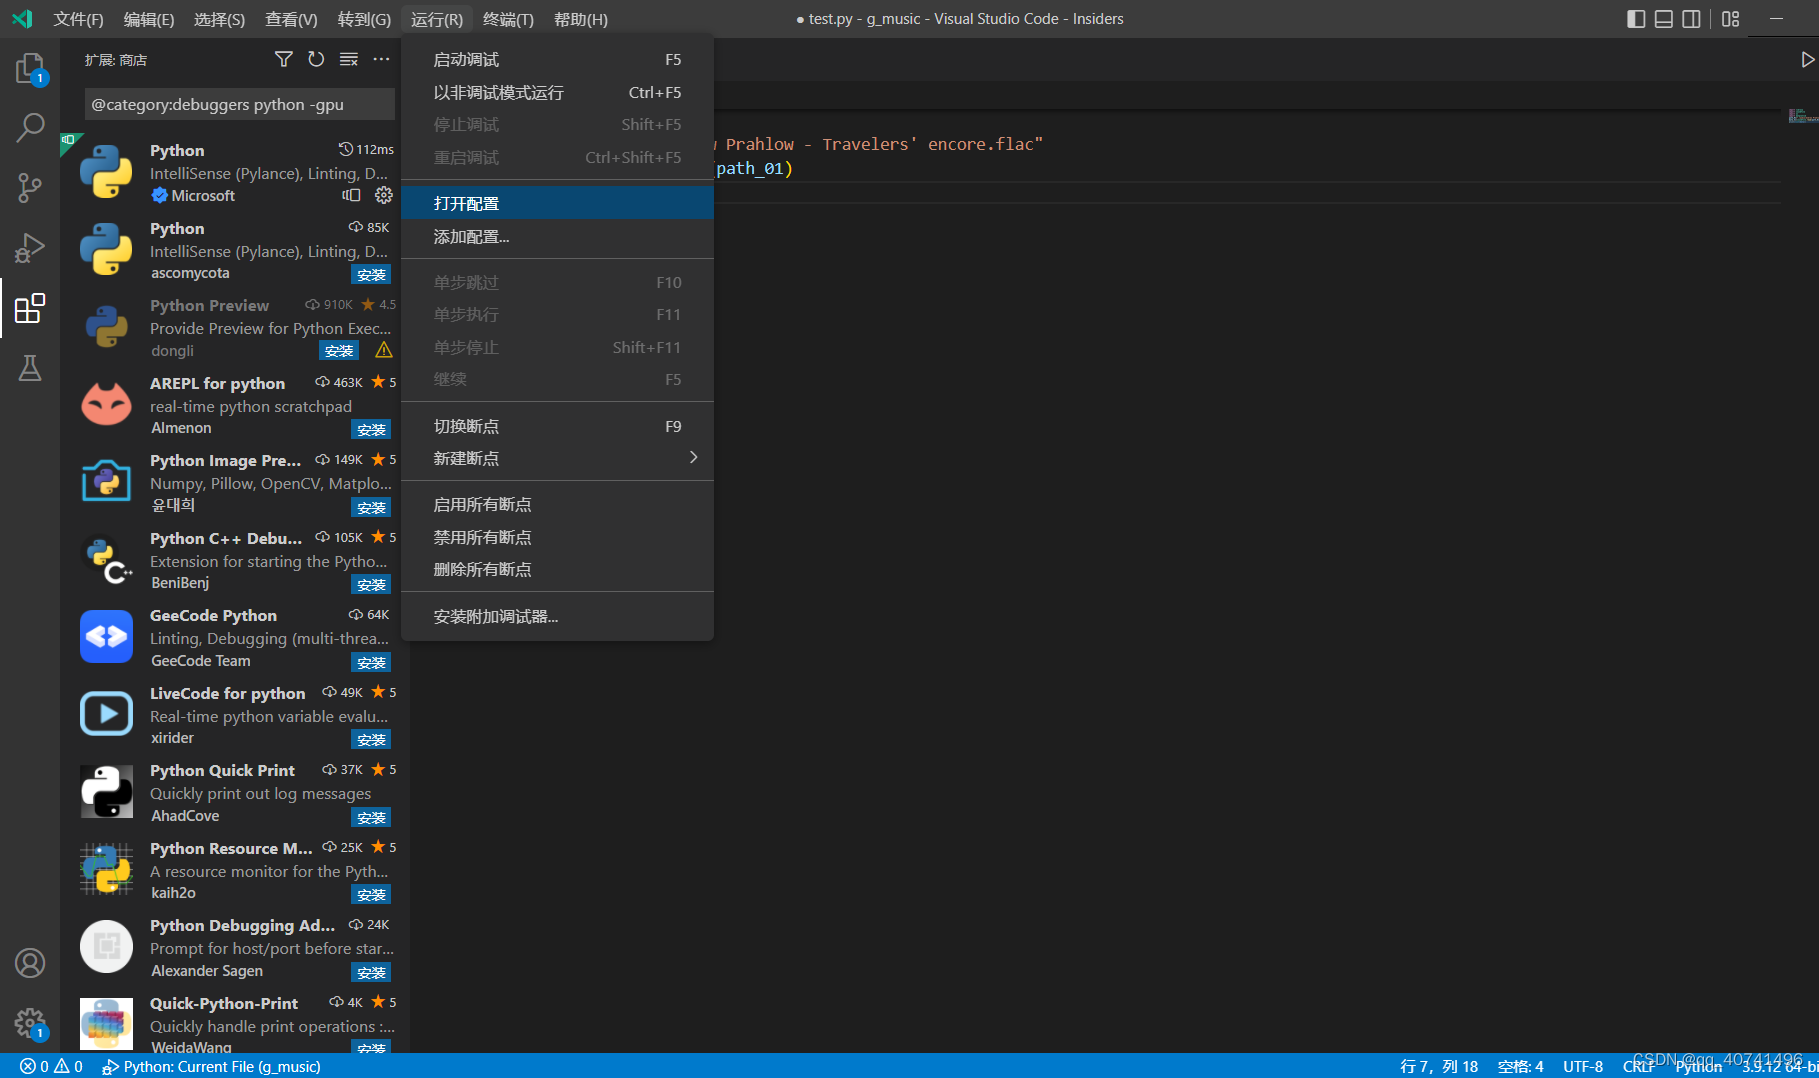1819x1078 pixels.
Task: Open the manage gear on the Python extension
Action: click(384, 195)
